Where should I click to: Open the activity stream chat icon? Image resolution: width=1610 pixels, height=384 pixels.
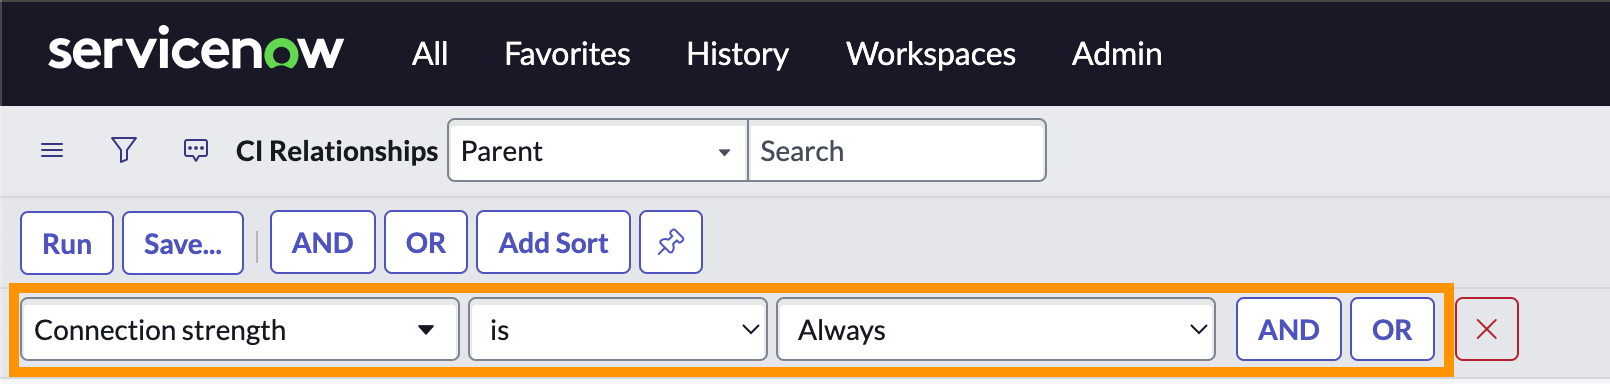click(x=196, y=151)
